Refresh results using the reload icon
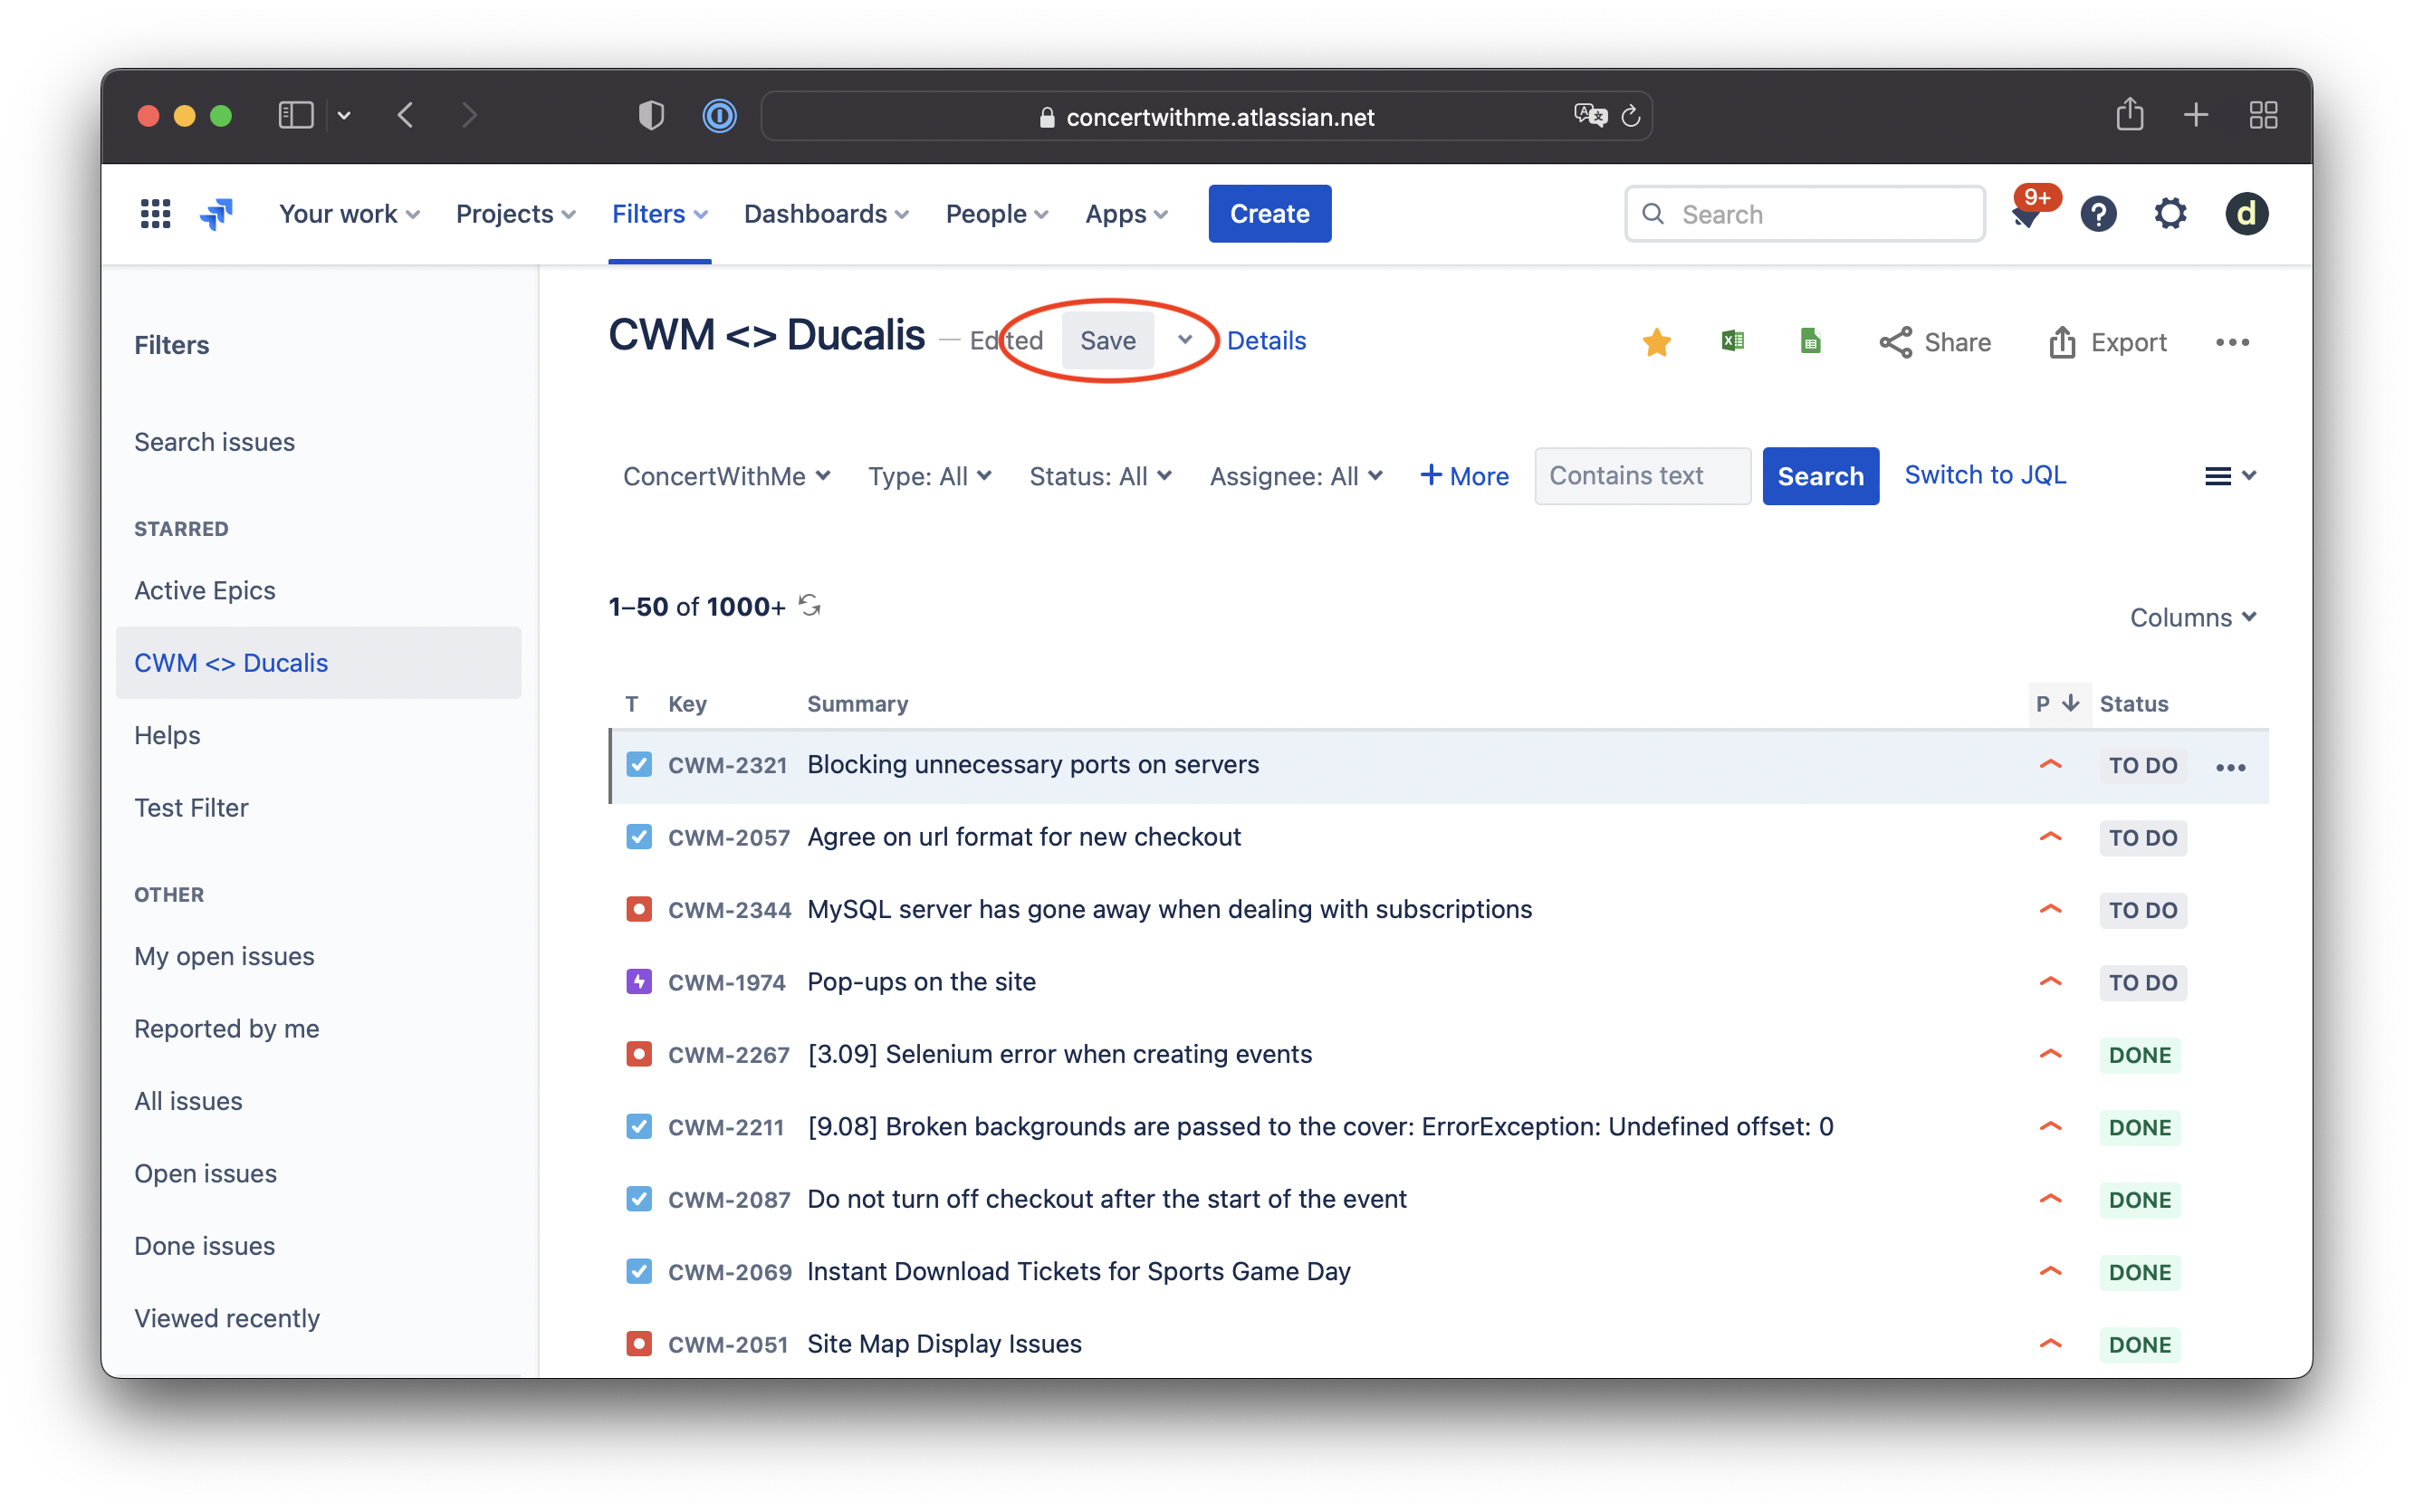Viewport: 2414px width, 1512px height. pyautogui.click(x=809, y=605)
